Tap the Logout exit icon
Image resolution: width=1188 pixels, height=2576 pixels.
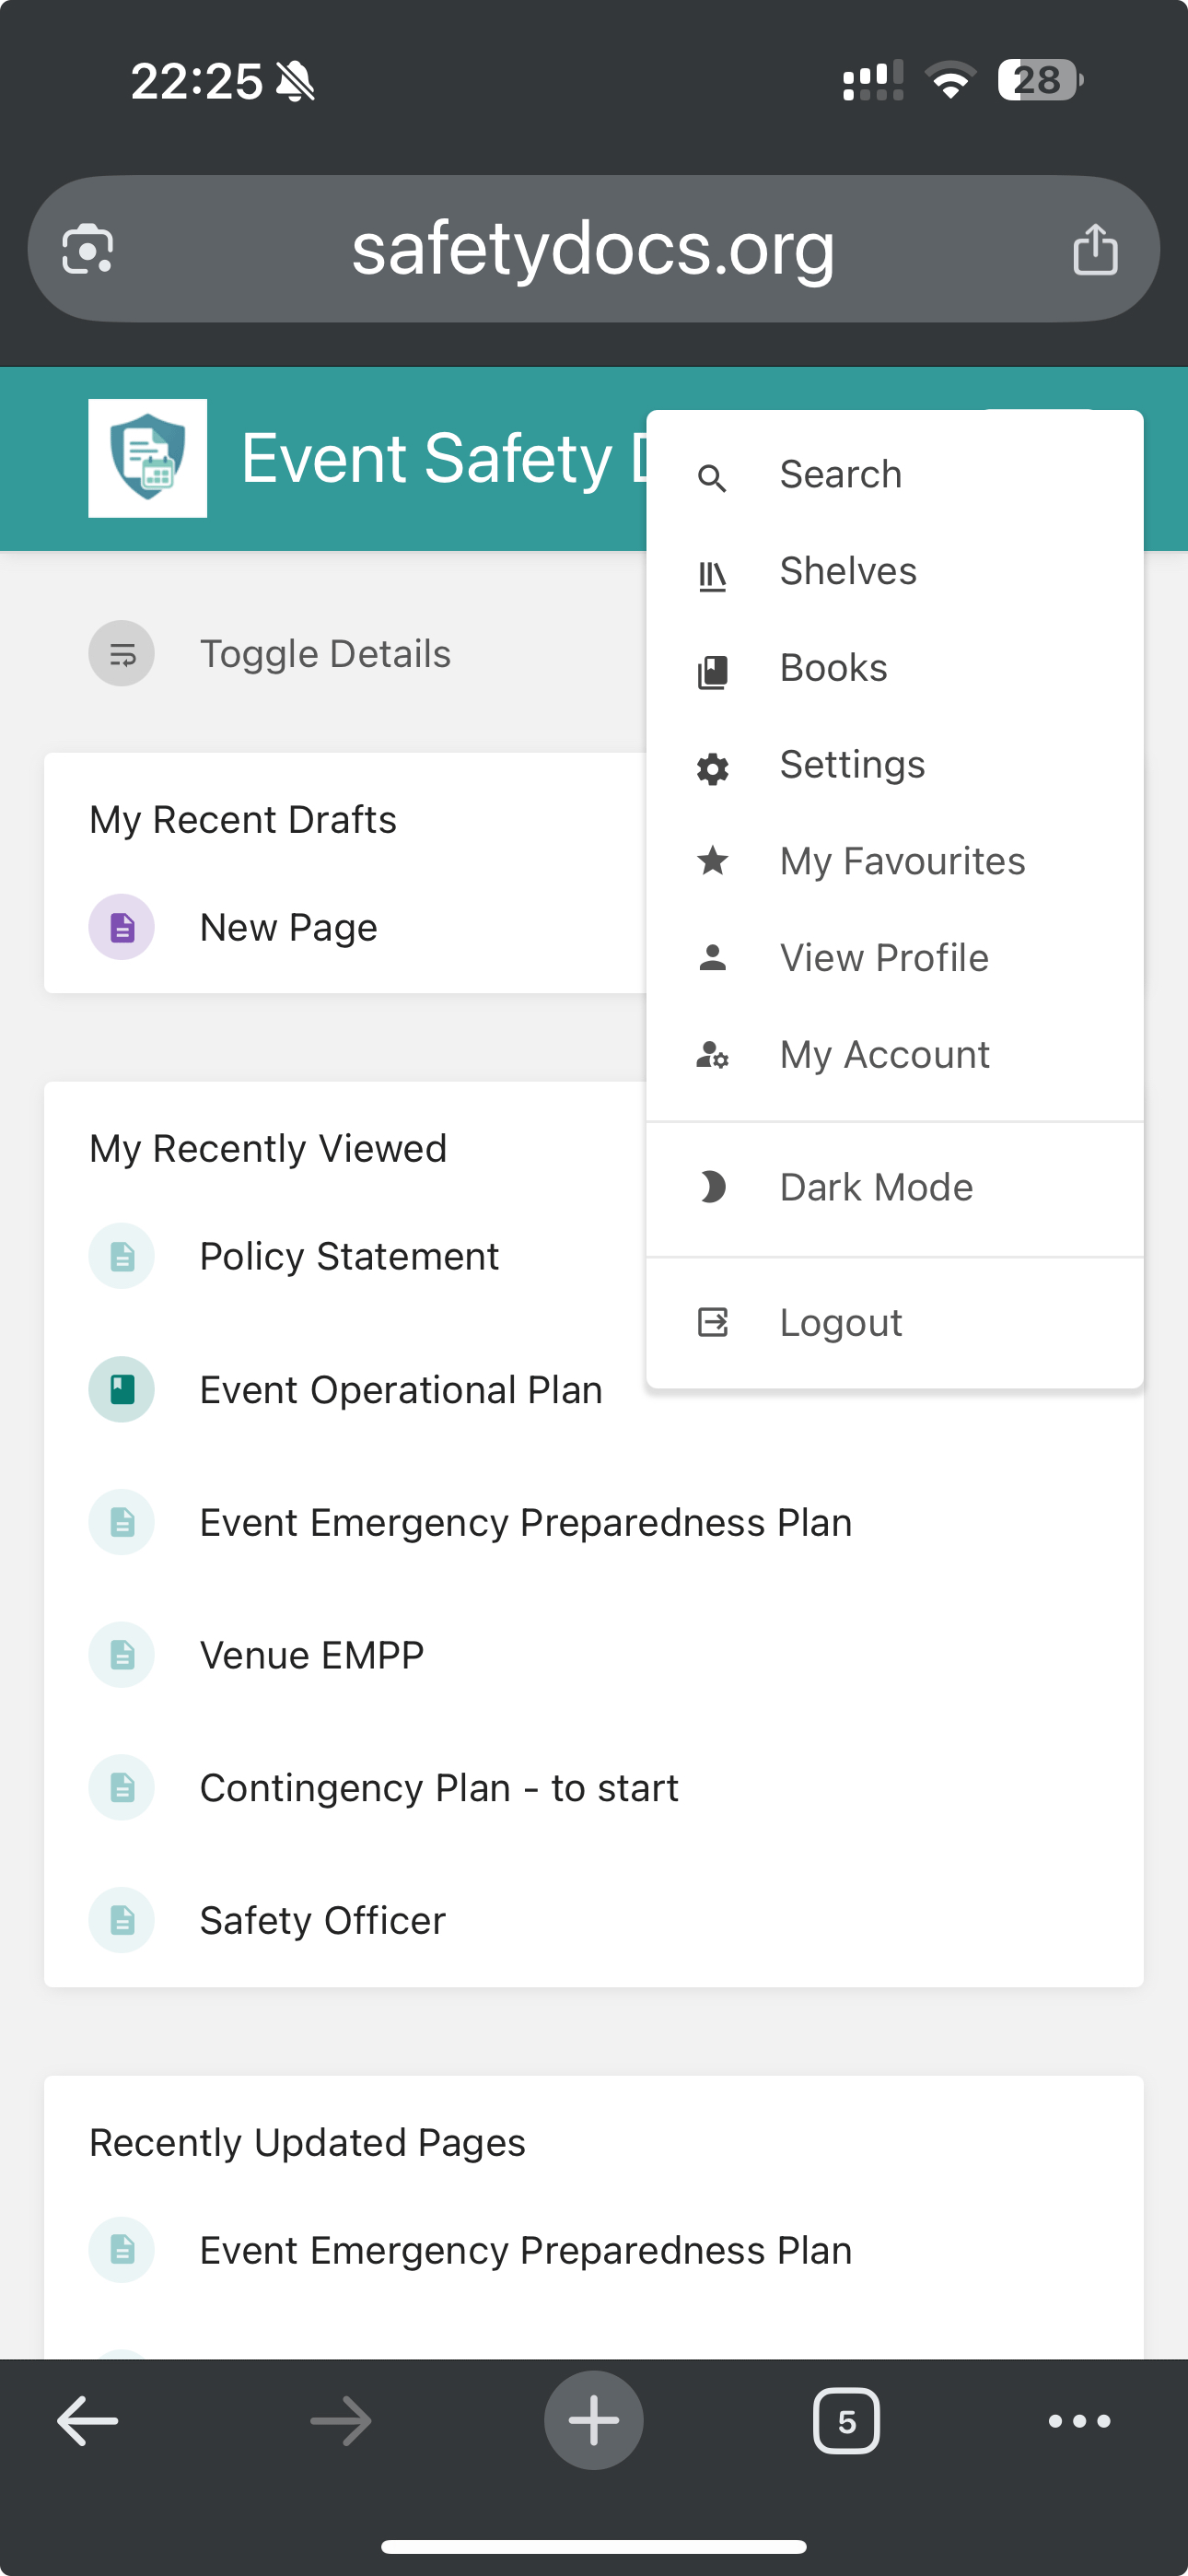click(x=712, y=1322)
